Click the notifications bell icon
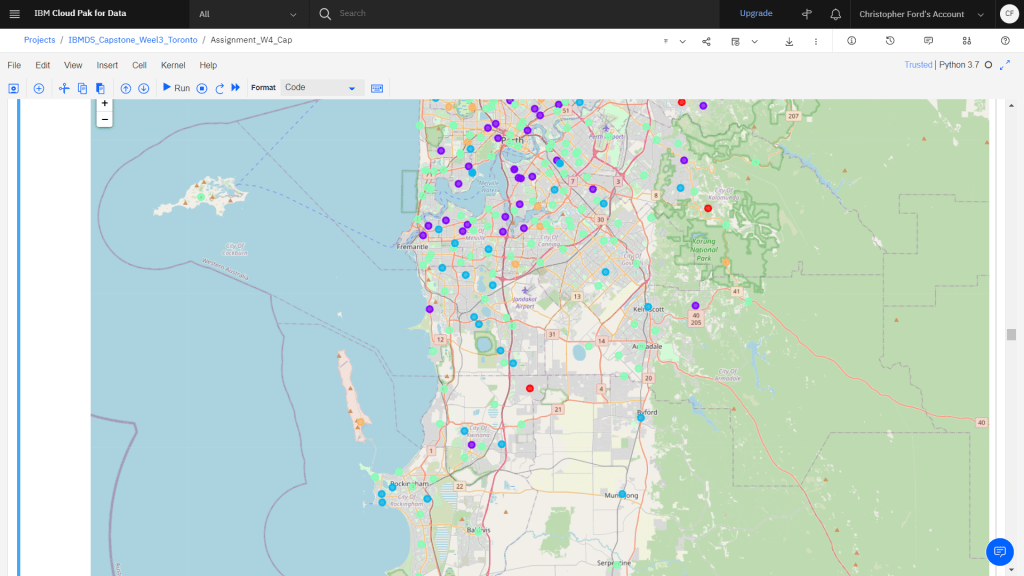The height and width of the screenshot is (576, 1024). point(835,14)
